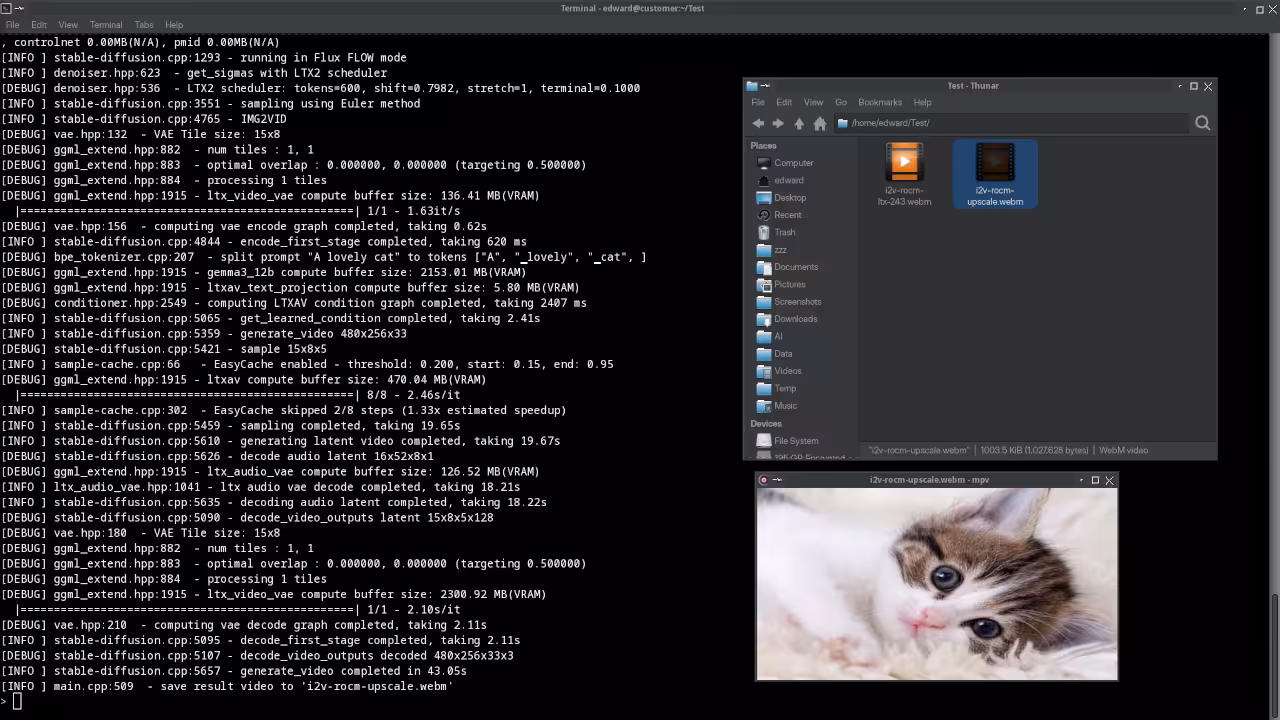Open the terminal window menu icon
This screenshot has width=1280, height=720.
(x=6, y=8)
